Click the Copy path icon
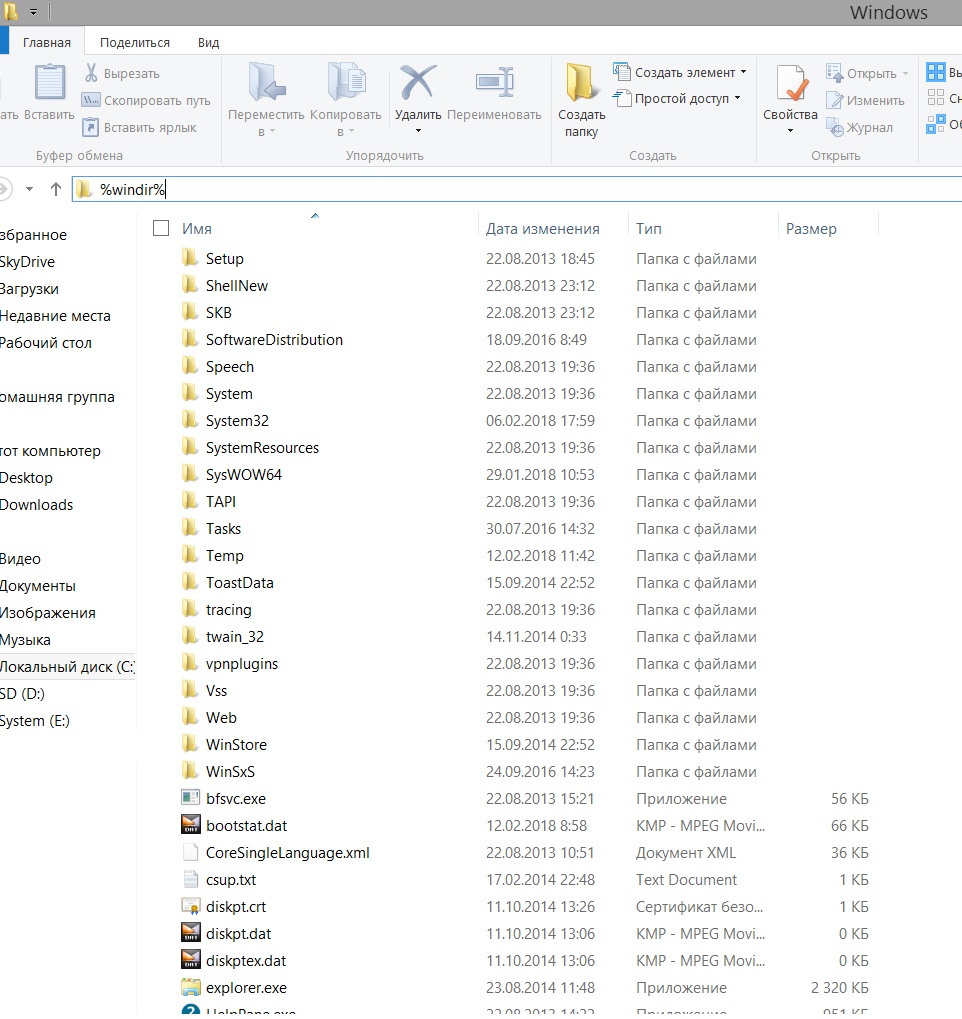The width and height of the screenshot is (962, 1019). coord(91,100)
